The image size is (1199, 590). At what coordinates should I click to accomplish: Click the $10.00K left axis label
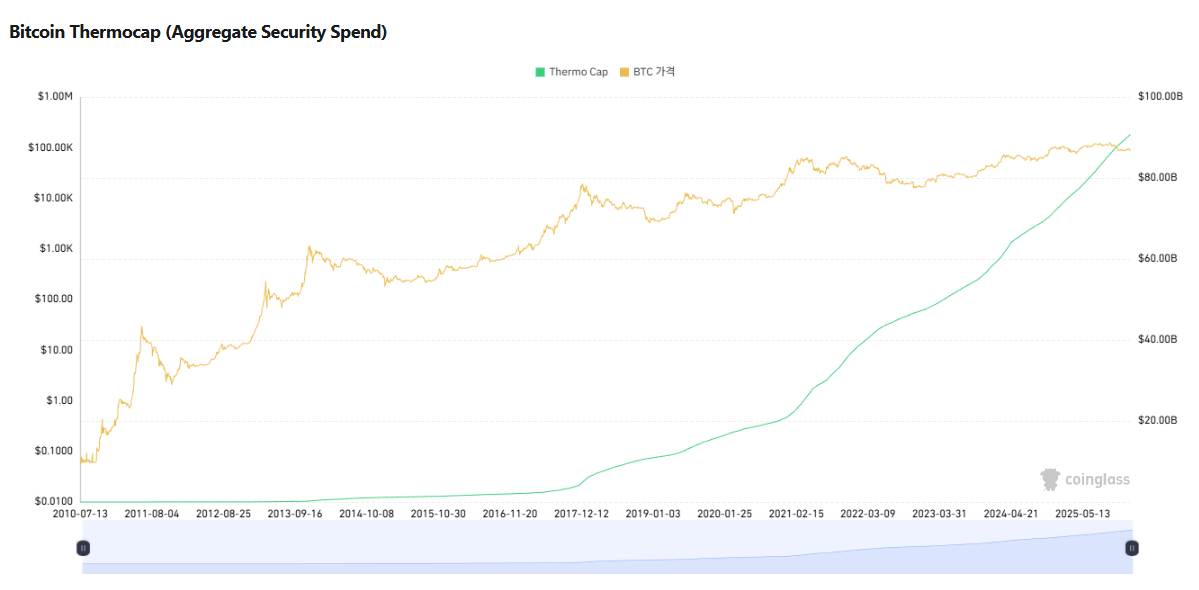click(53, 198)
